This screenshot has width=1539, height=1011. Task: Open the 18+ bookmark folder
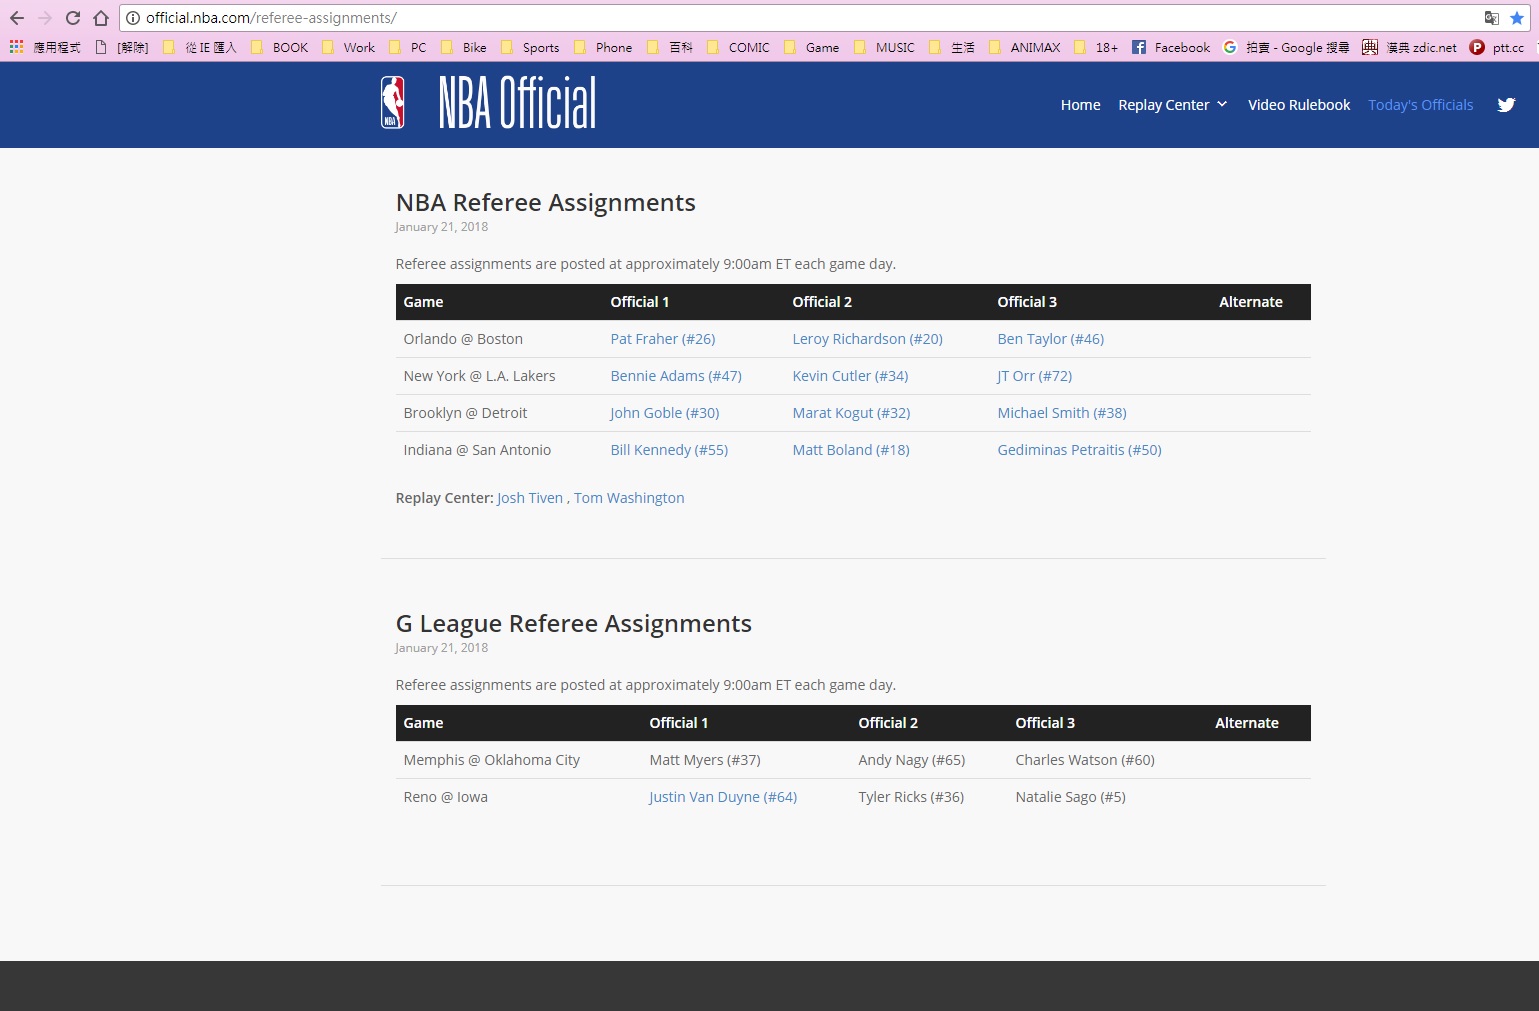point(1096,47)
